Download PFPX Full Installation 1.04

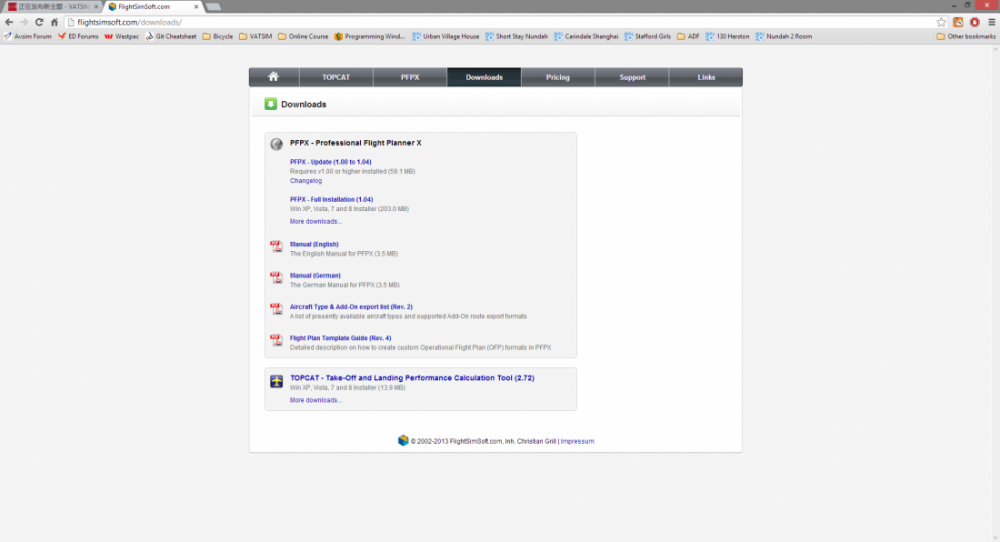332,200
